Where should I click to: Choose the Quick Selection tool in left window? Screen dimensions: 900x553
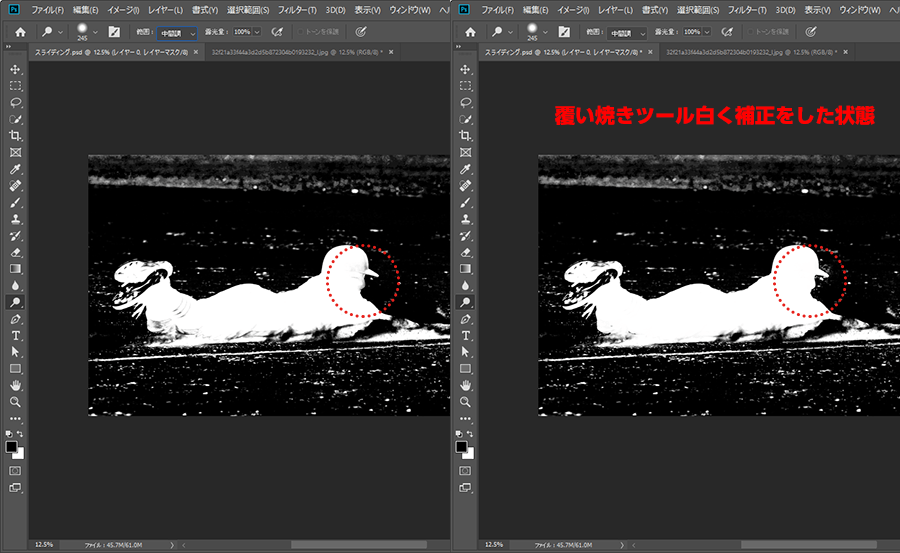(15, 119)
